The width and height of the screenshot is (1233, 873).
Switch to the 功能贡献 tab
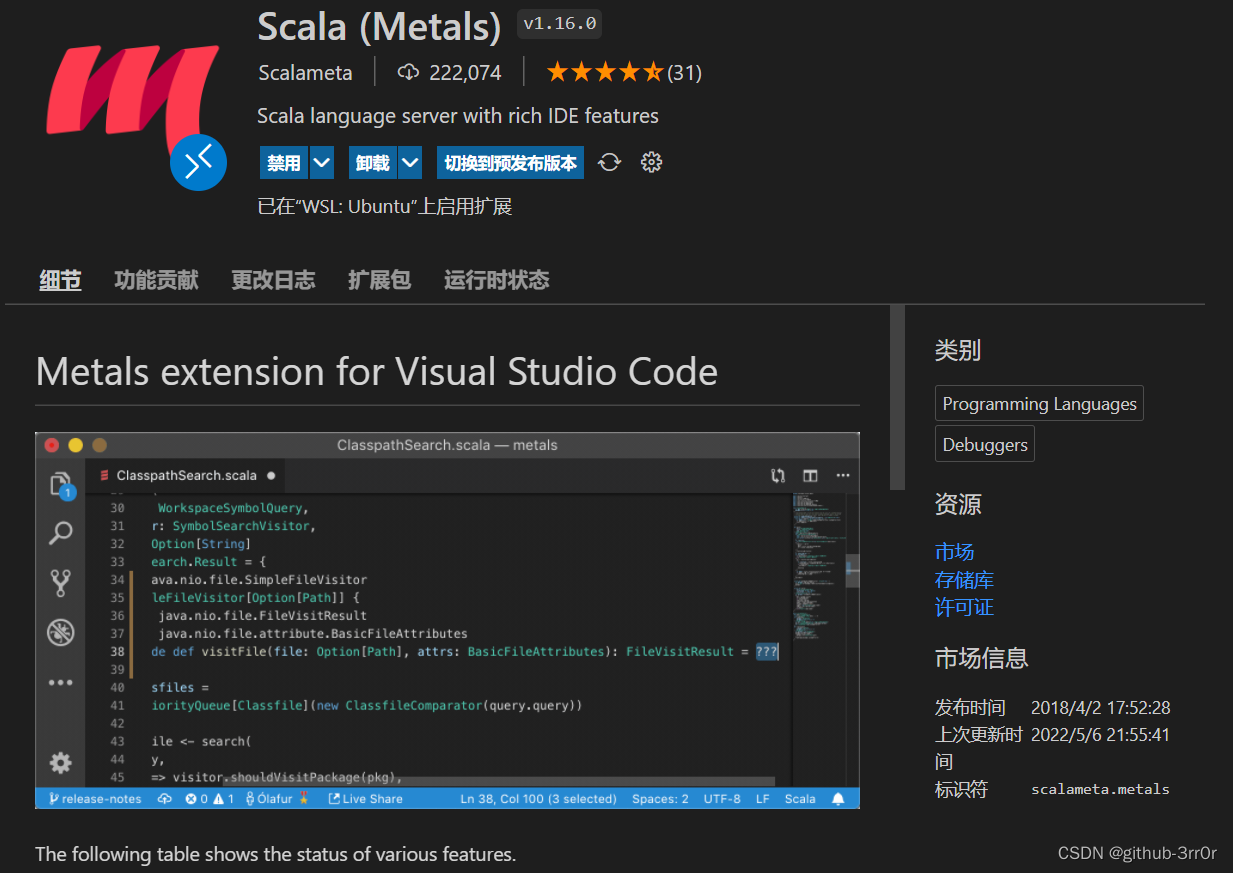click(x=156, y=280)
